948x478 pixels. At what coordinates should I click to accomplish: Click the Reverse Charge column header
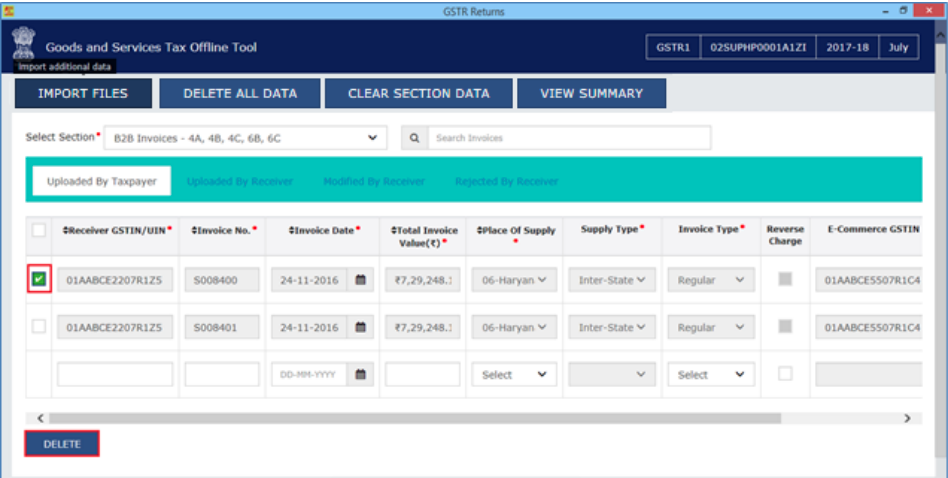coord(785,235)
